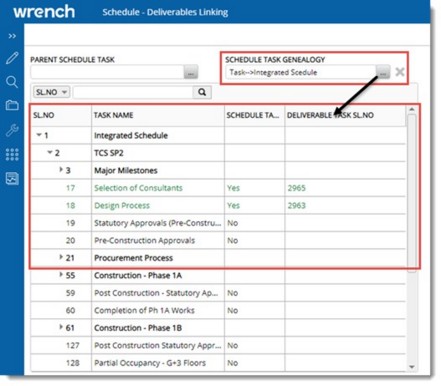Click the Schedule Task Genealogy browse button
441x386 pixels.
tap(383, 72)
